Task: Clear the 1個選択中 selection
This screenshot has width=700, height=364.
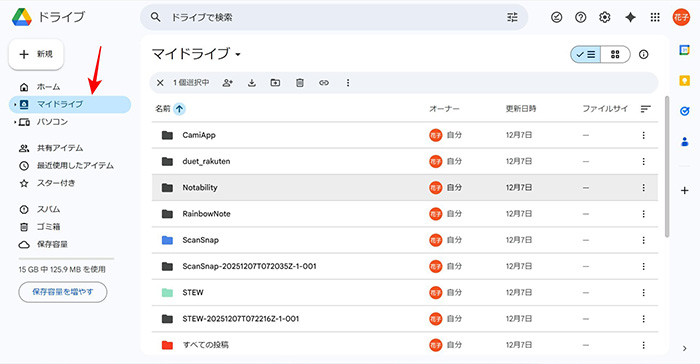Action: [x=160, y=83]
